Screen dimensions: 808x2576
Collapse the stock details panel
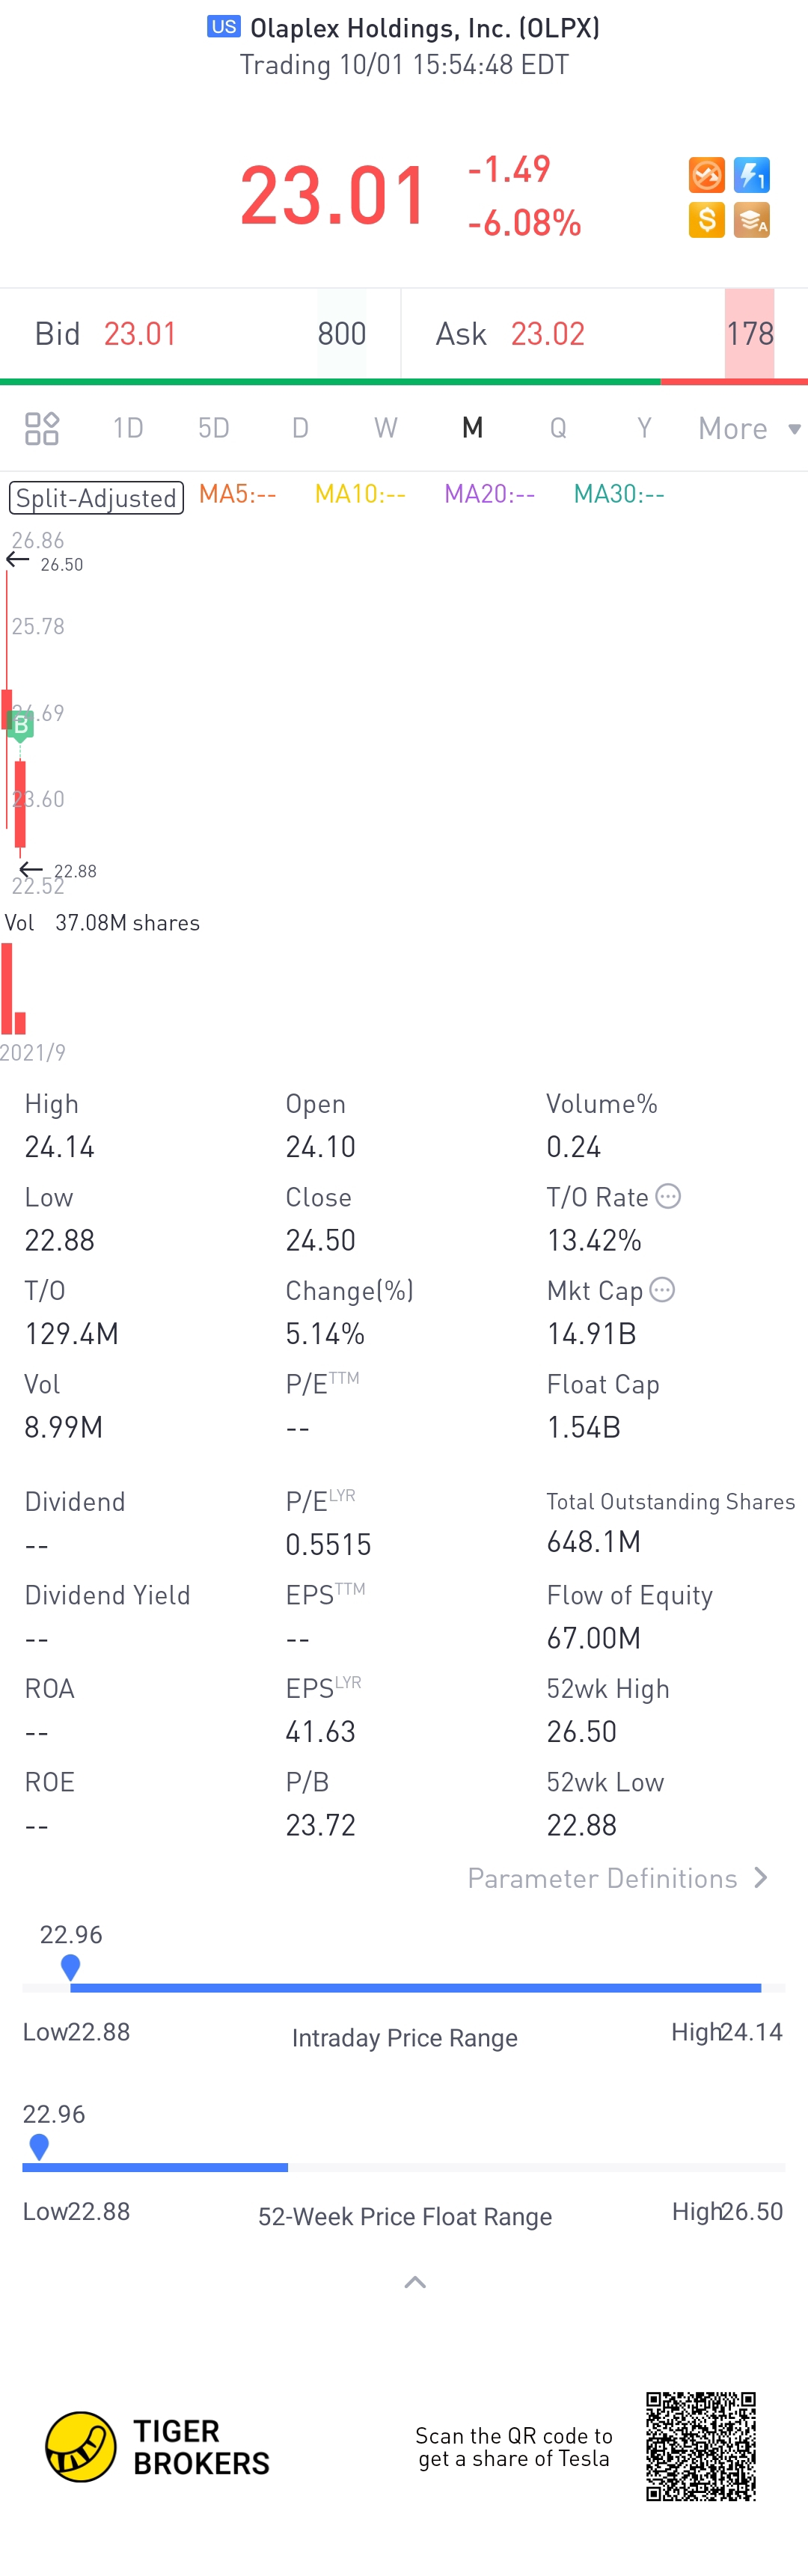click(x=415, y=2282)
